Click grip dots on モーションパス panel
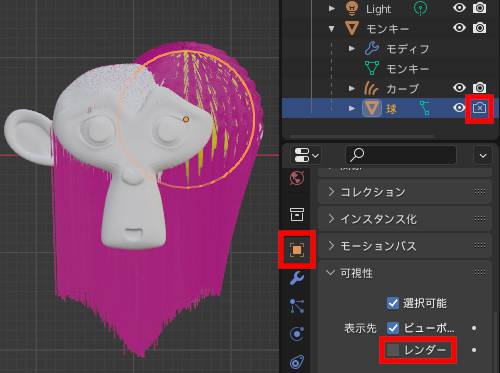Viewport: 500px width, 373px height. tap(480, 246)
